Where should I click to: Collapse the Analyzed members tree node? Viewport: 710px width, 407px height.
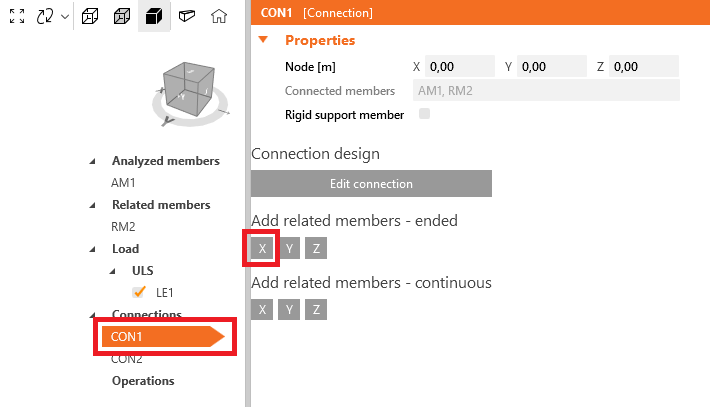pyautogui.click(x=94, y=161)
